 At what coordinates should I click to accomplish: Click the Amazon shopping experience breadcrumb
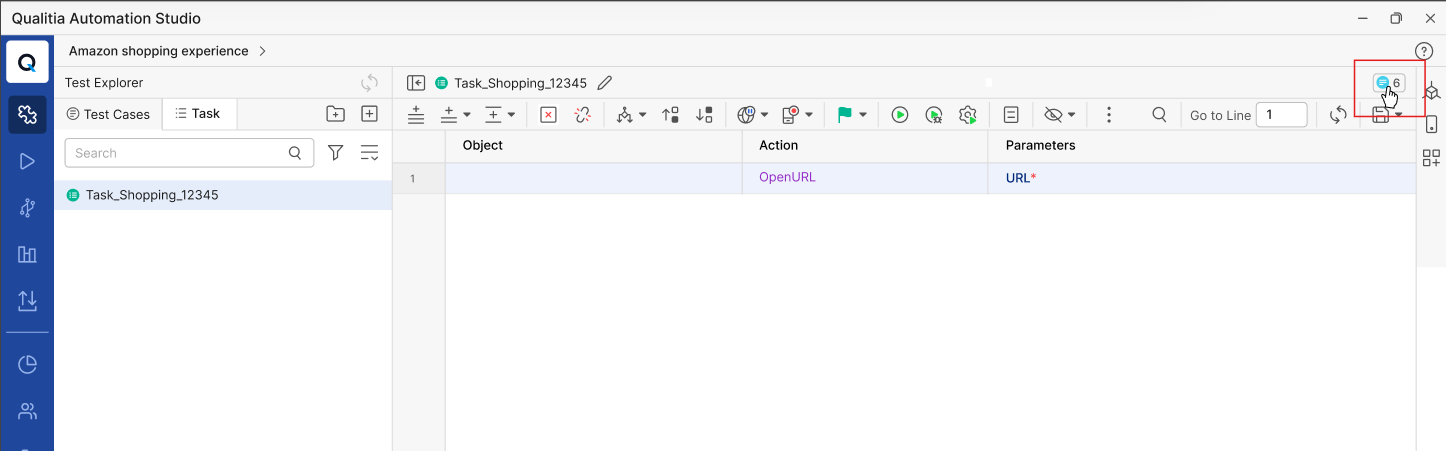(158, 51)
